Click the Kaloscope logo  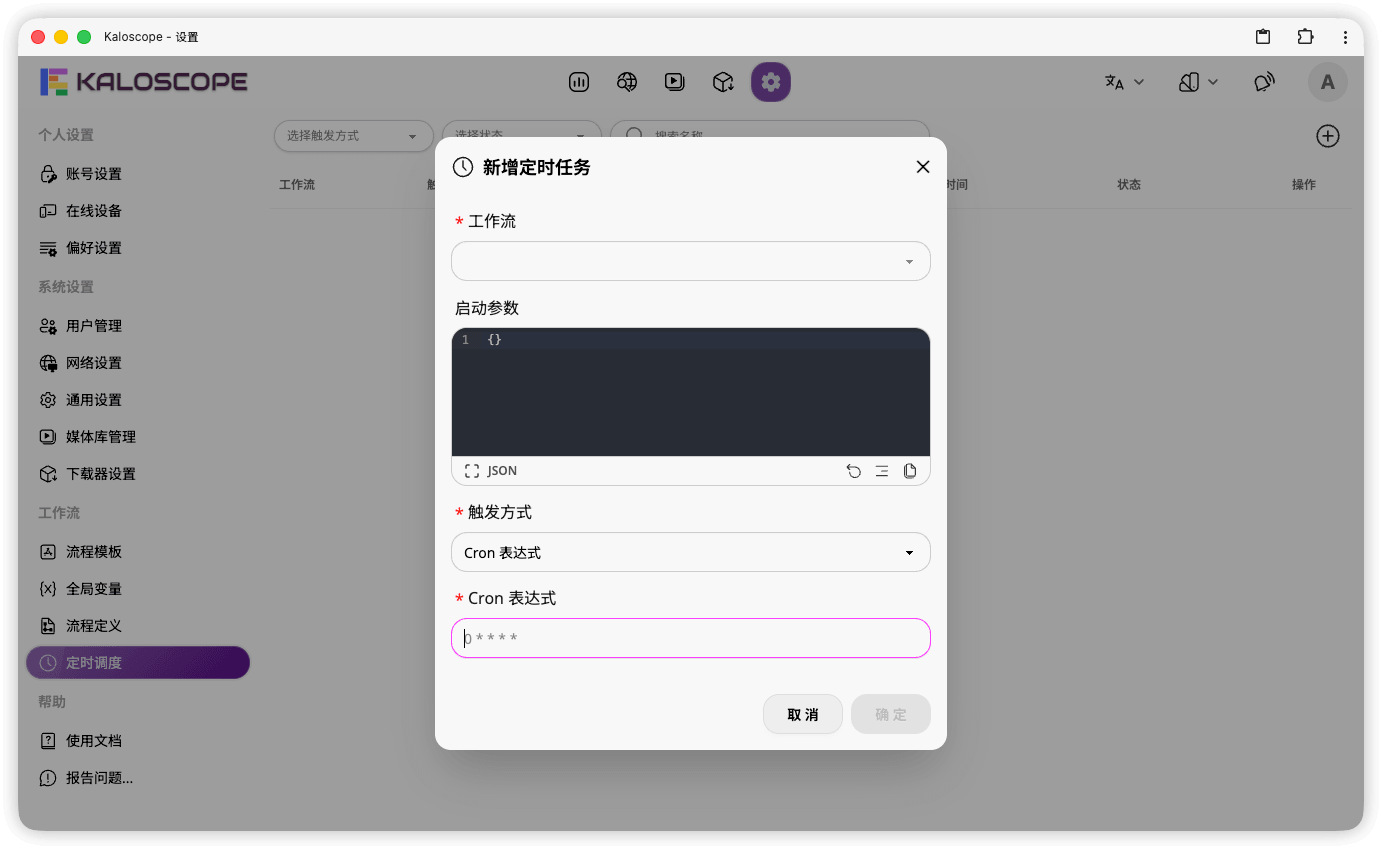144,82
